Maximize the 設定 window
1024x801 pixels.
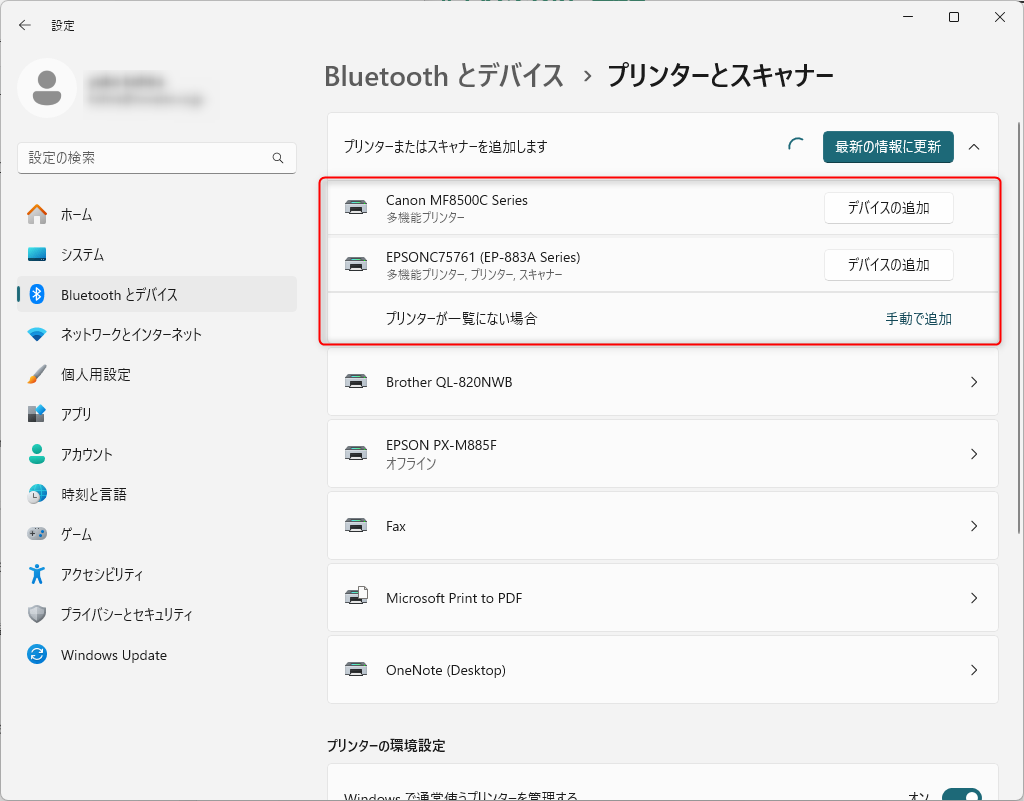coord(953,17)
